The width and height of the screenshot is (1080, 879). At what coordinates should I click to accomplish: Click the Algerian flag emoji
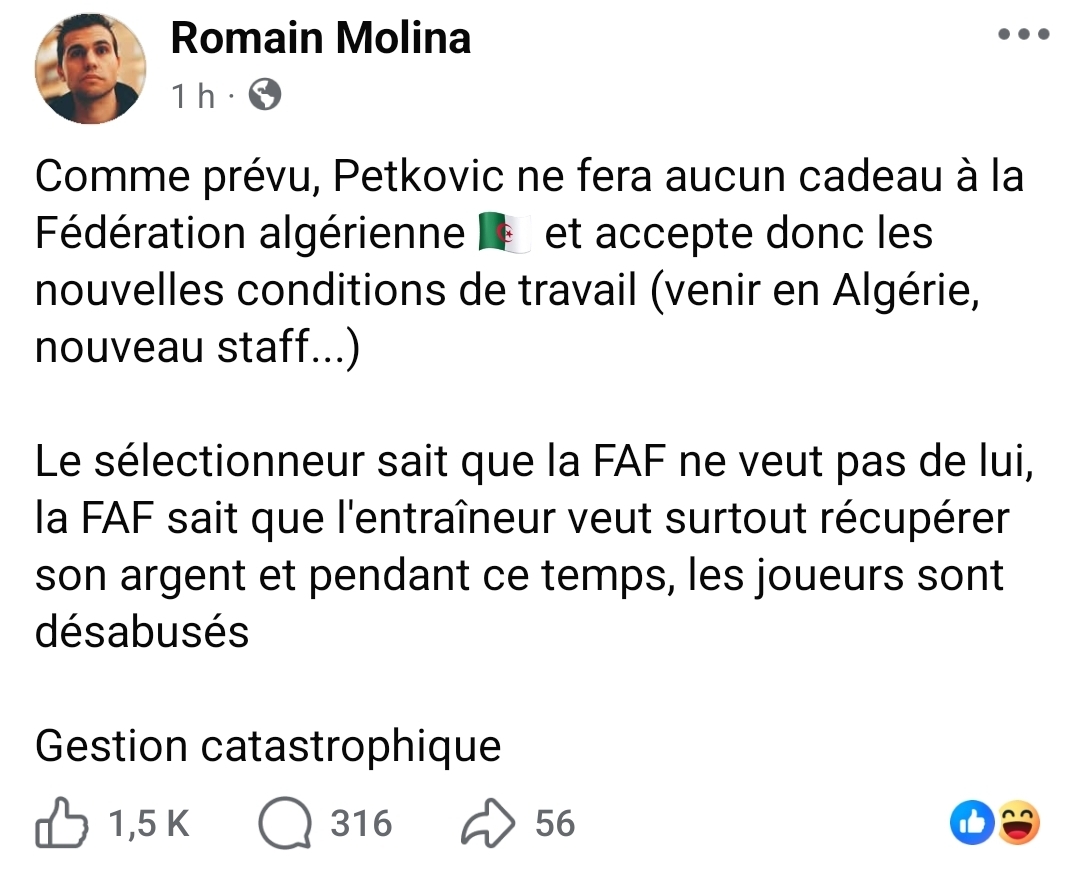click(505, 234)
